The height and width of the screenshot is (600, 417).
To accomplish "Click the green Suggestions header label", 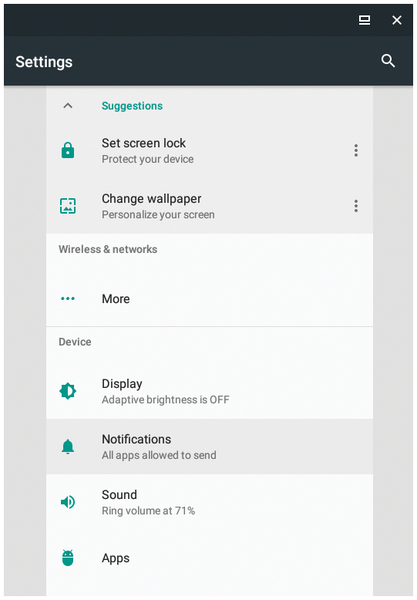I will click(x=132, y=106).
